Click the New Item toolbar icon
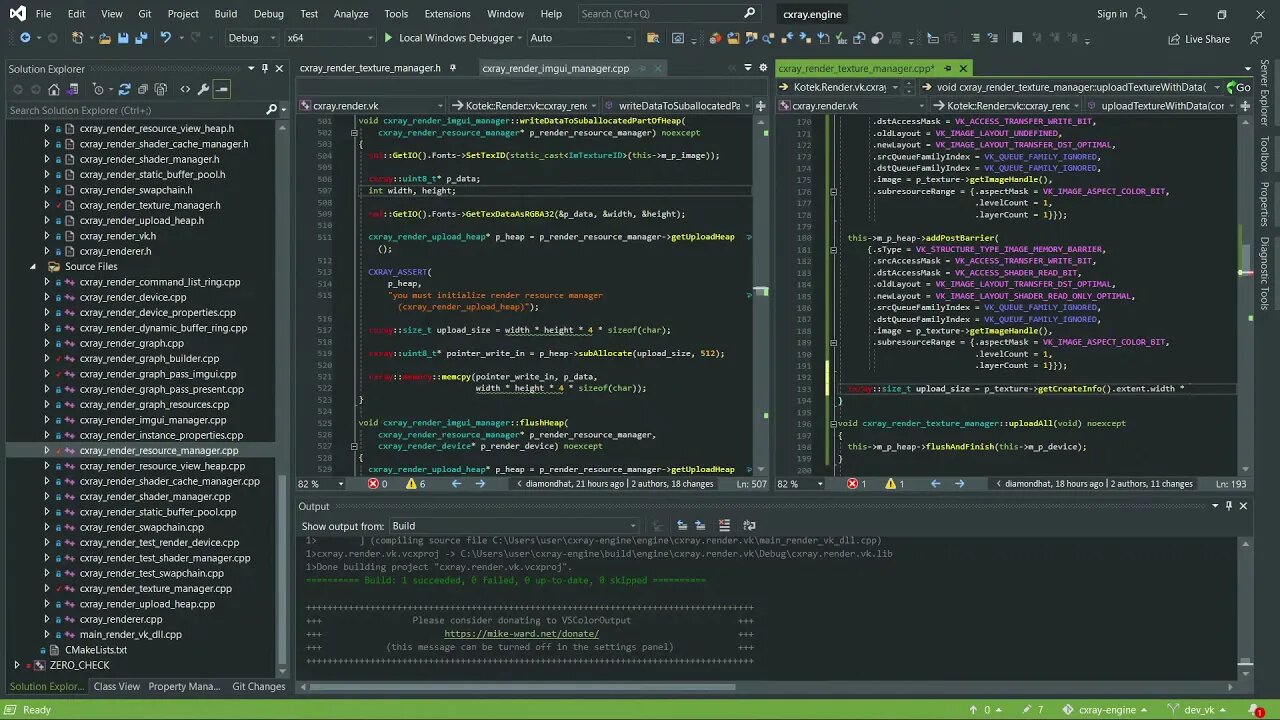 [x=78, y=38]
